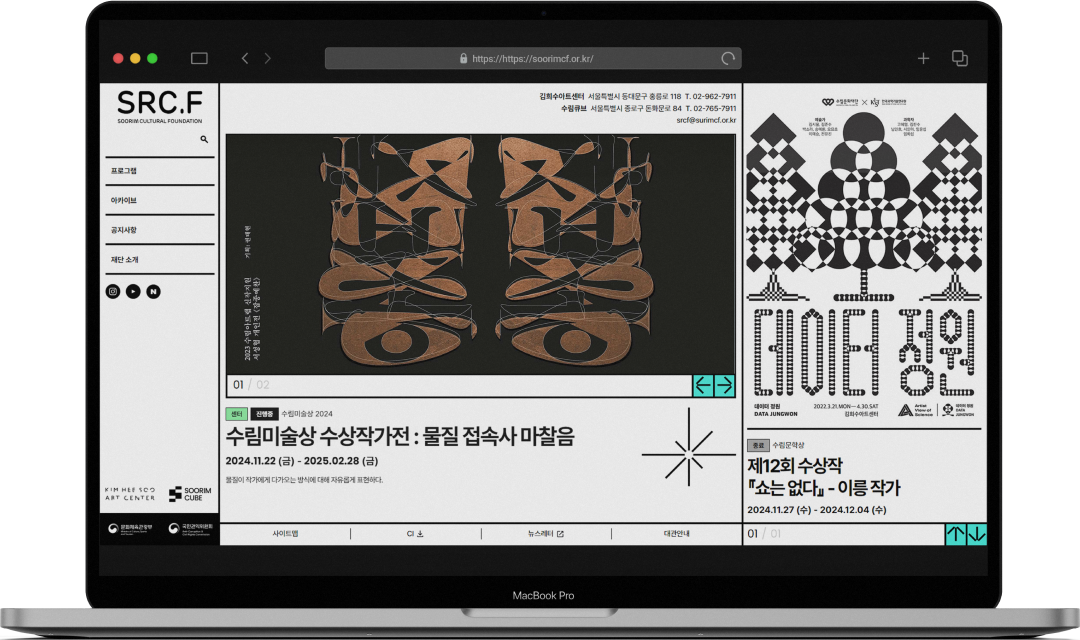Go to previous slide with left arrow
Image resolution: width=1080 pixels, height=640 pixels.
tap(704, 385)
